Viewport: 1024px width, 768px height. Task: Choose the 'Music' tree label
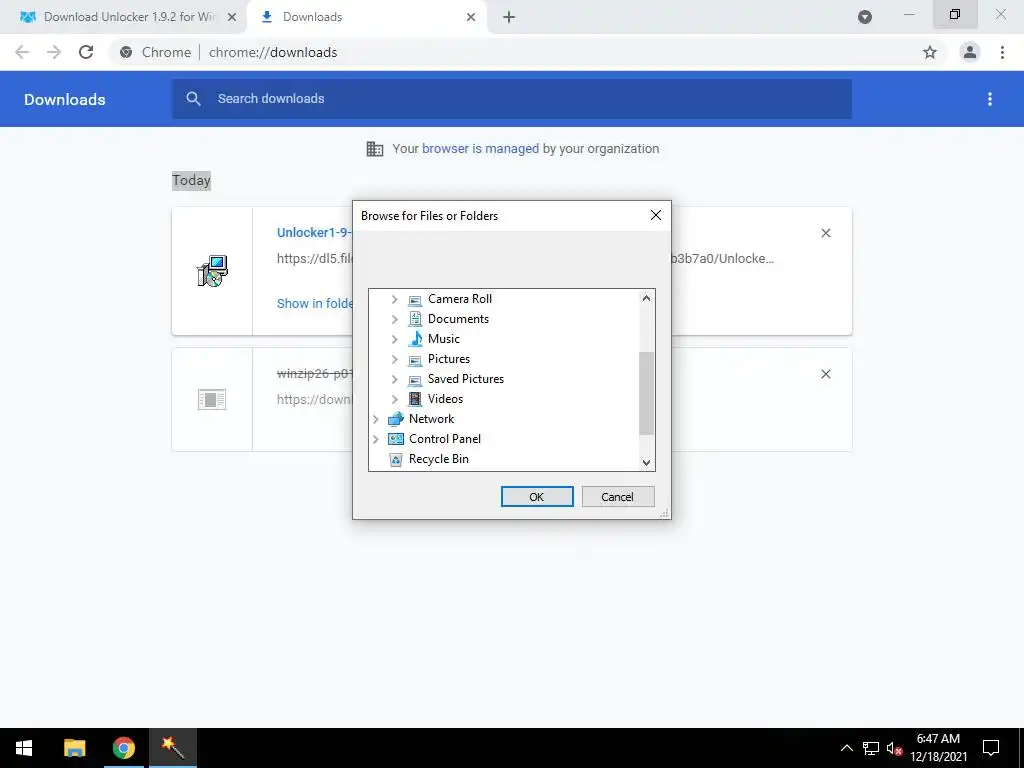(x=443, y=339)
